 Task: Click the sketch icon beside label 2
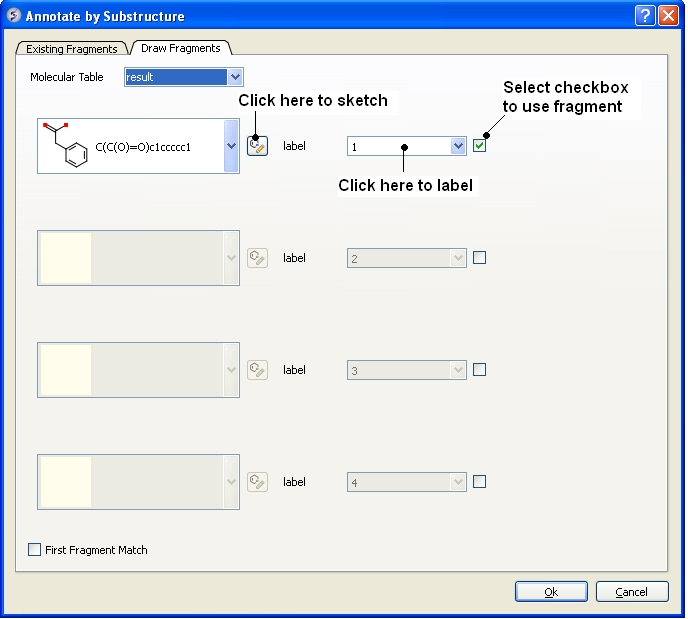(x=257, y=258)
